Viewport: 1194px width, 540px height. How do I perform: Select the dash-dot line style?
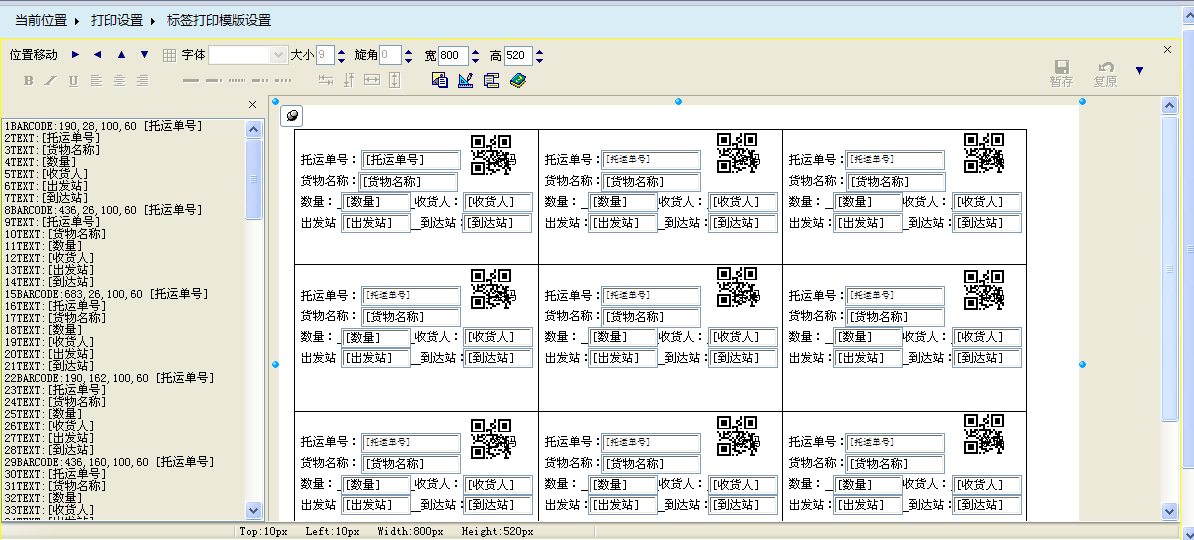point(214,80)
